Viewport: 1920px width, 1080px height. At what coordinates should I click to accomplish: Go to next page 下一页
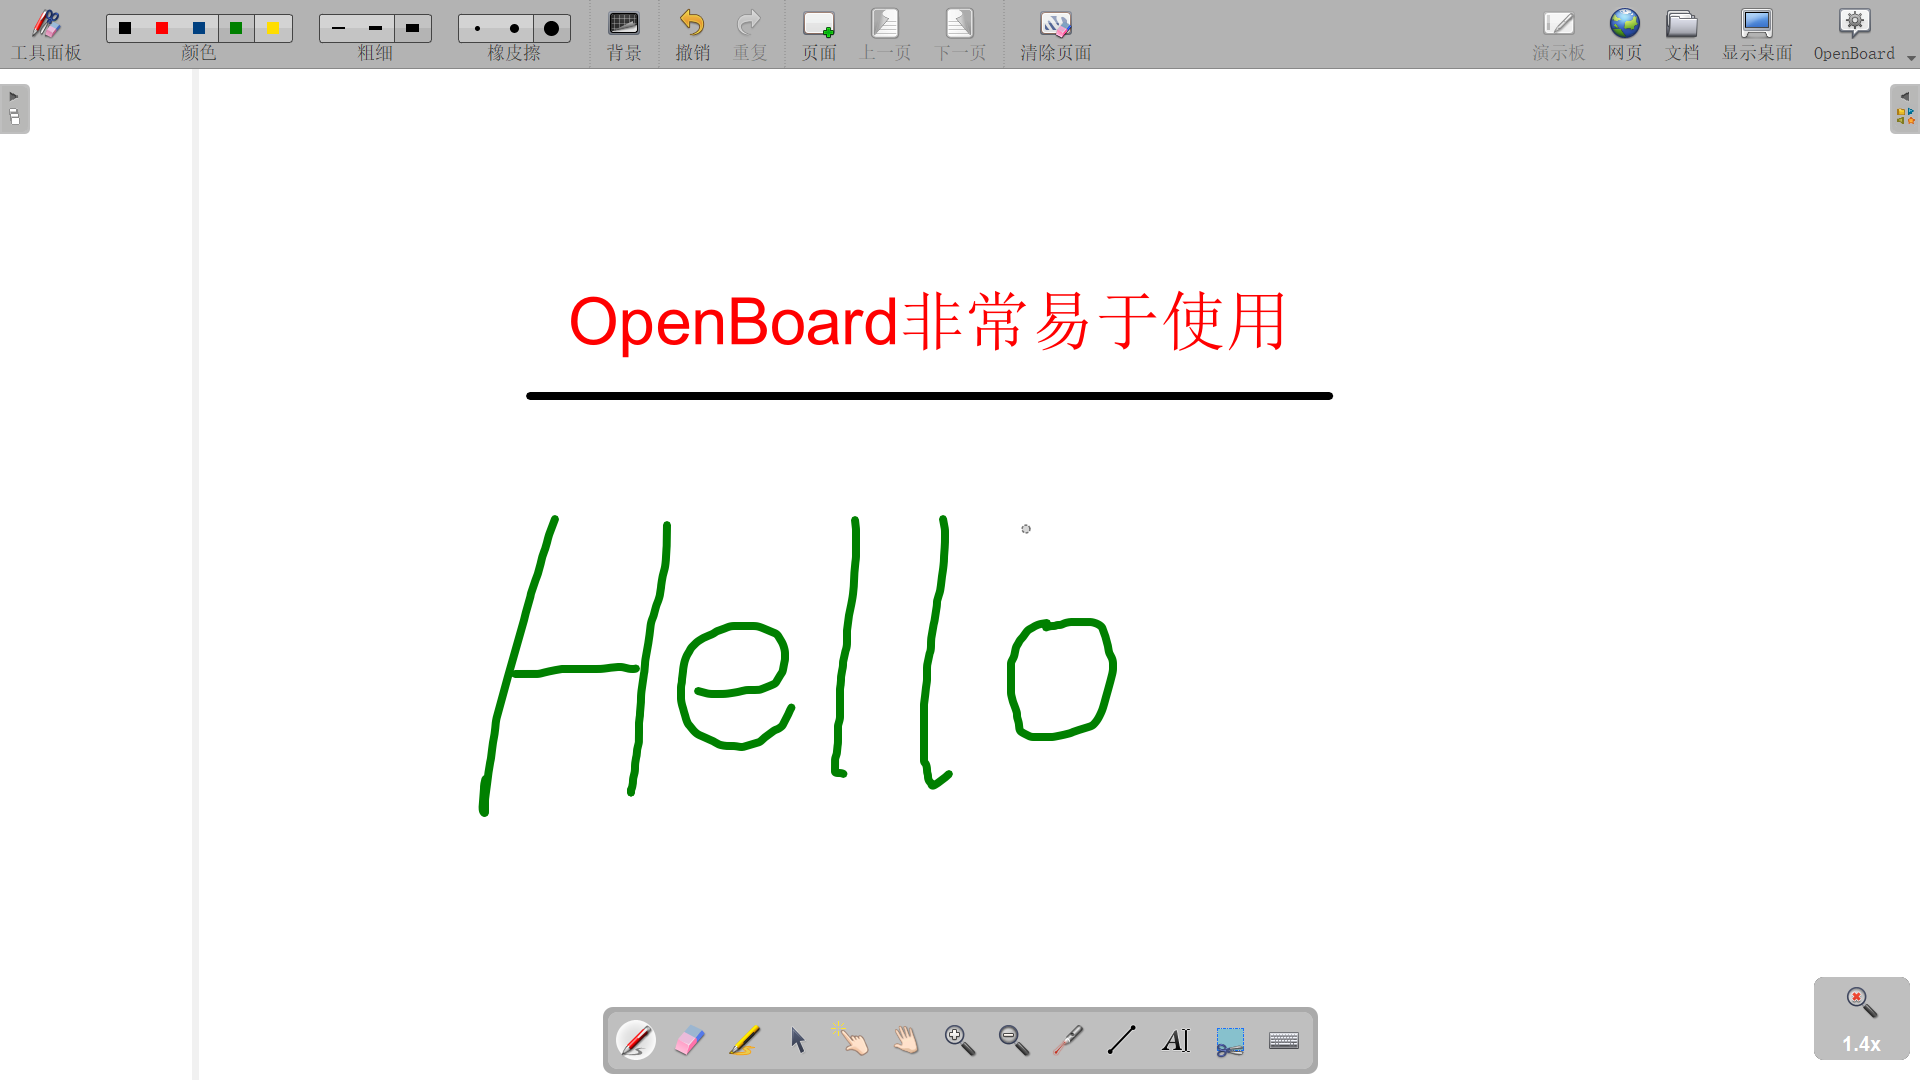(x=960, y=35)
